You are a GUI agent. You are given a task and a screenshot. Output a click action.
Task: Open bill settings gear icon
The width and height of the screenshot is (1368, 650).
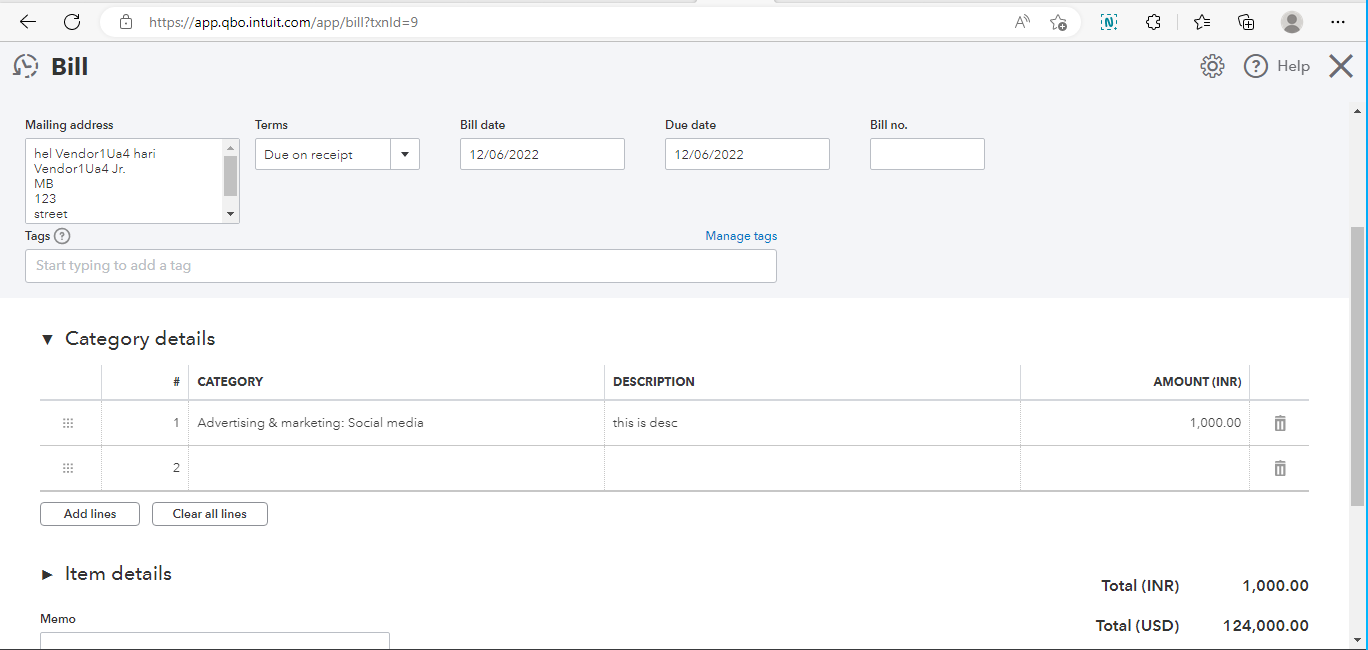1212,66
